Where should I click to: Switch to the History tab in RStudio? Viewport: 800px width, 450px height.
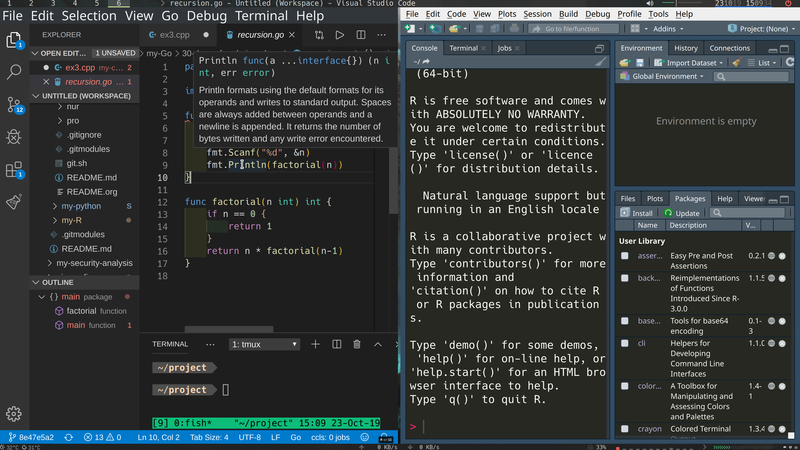point(686,48)
